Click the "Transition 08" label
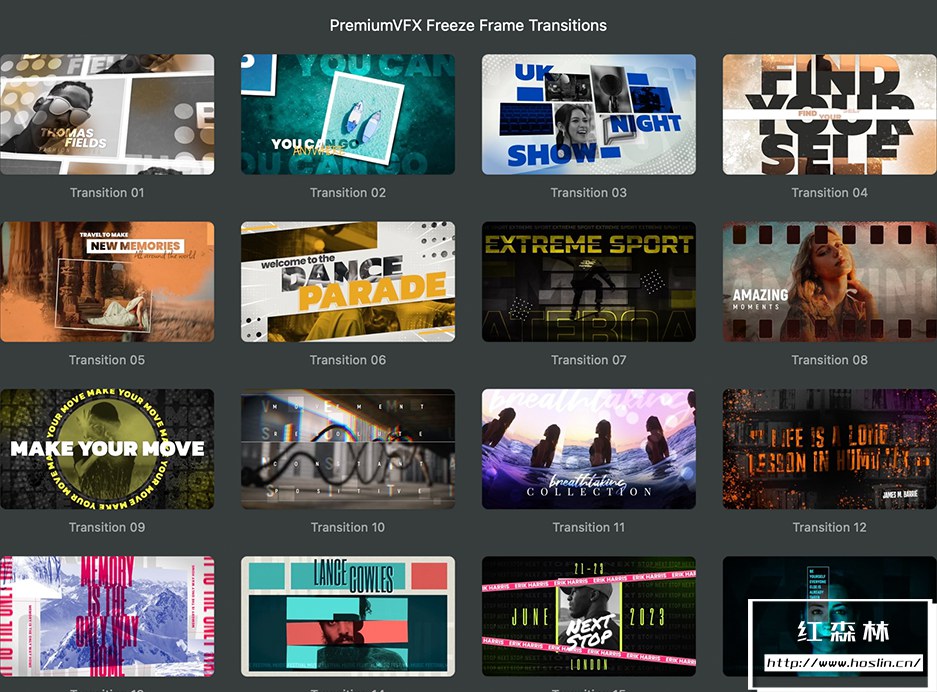The image size is (937, 692). pyautogui.click(x=829, y=360)
